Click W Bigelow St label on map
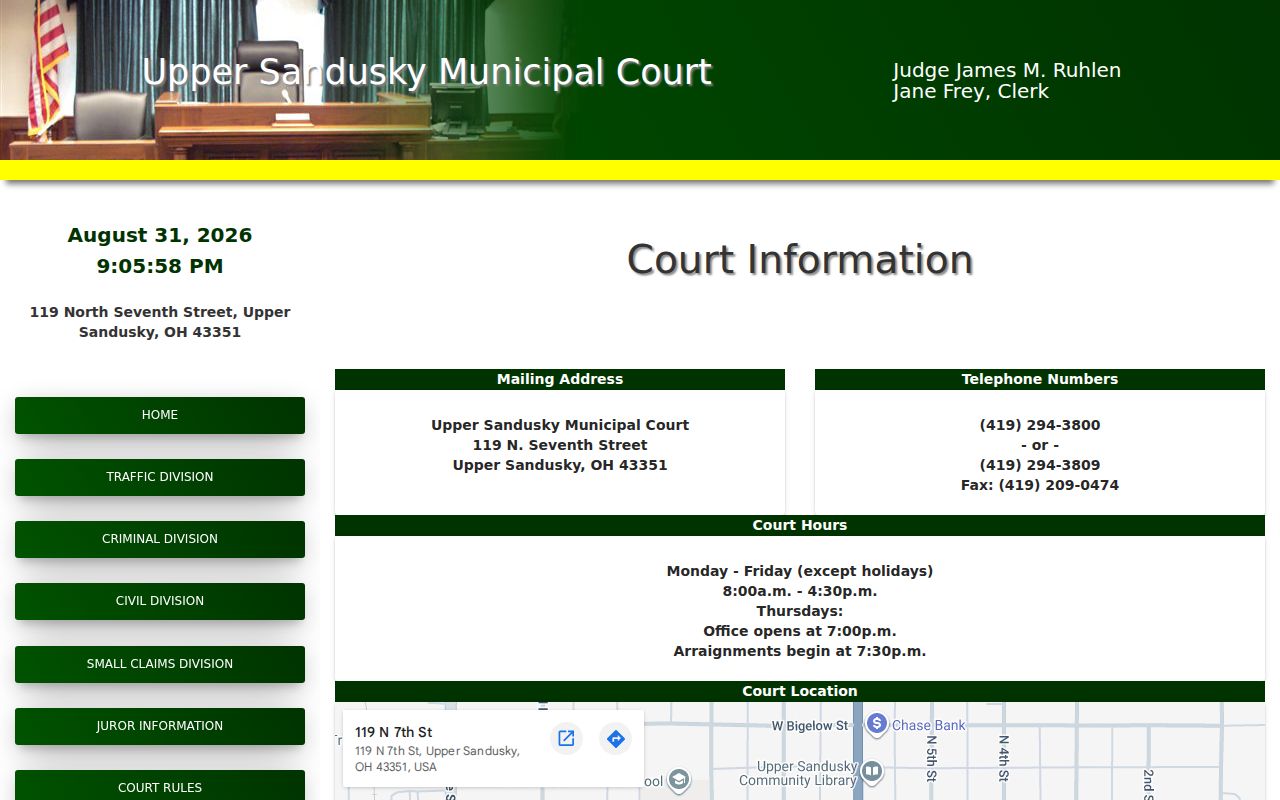The height and width of the screenshot is (800, 1280). [810, 726]
